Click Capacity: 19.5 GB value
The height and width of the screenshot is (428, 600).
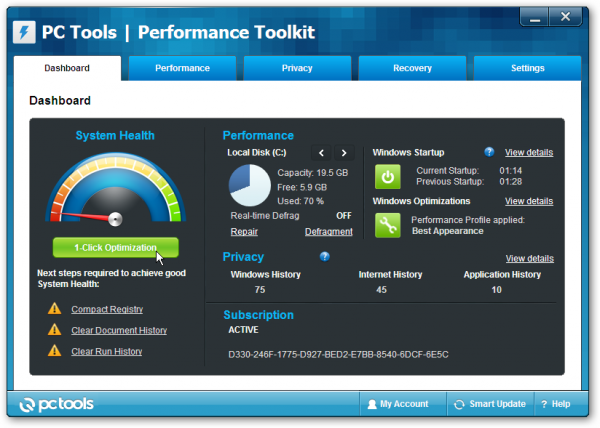313,173
